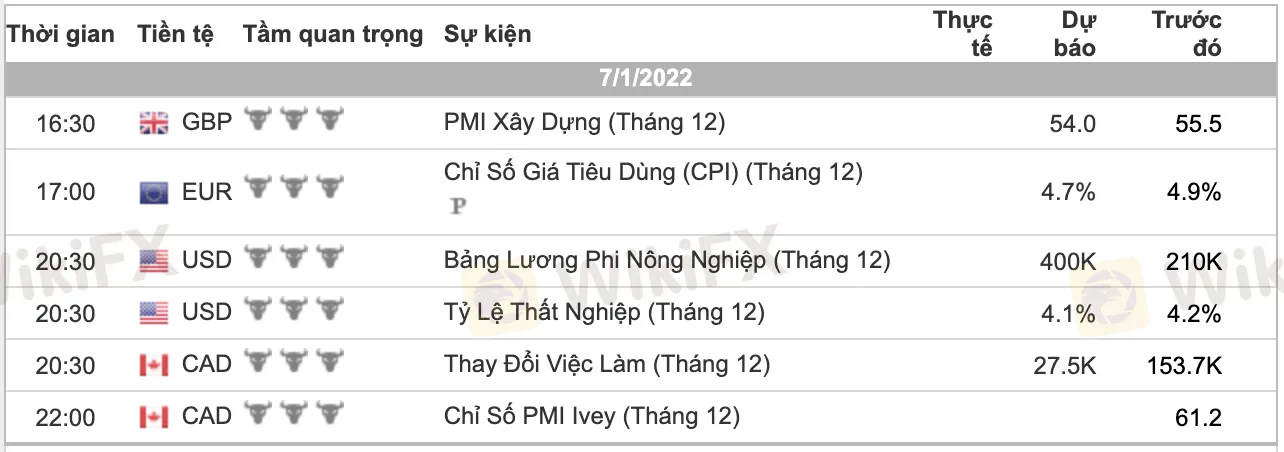The image size is (1284, 452).
Task: Click the Thời gian column header
Action: pyautogui.click(x=61, y=34)
